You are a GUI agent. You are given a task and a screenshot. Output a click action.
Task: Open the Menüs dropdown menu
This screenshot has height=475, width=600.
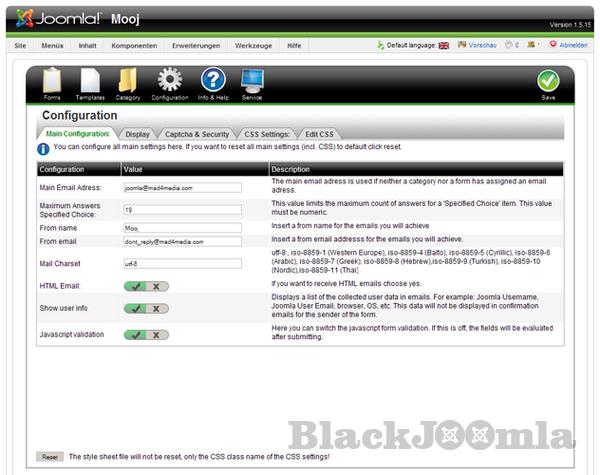coord(52,46)
